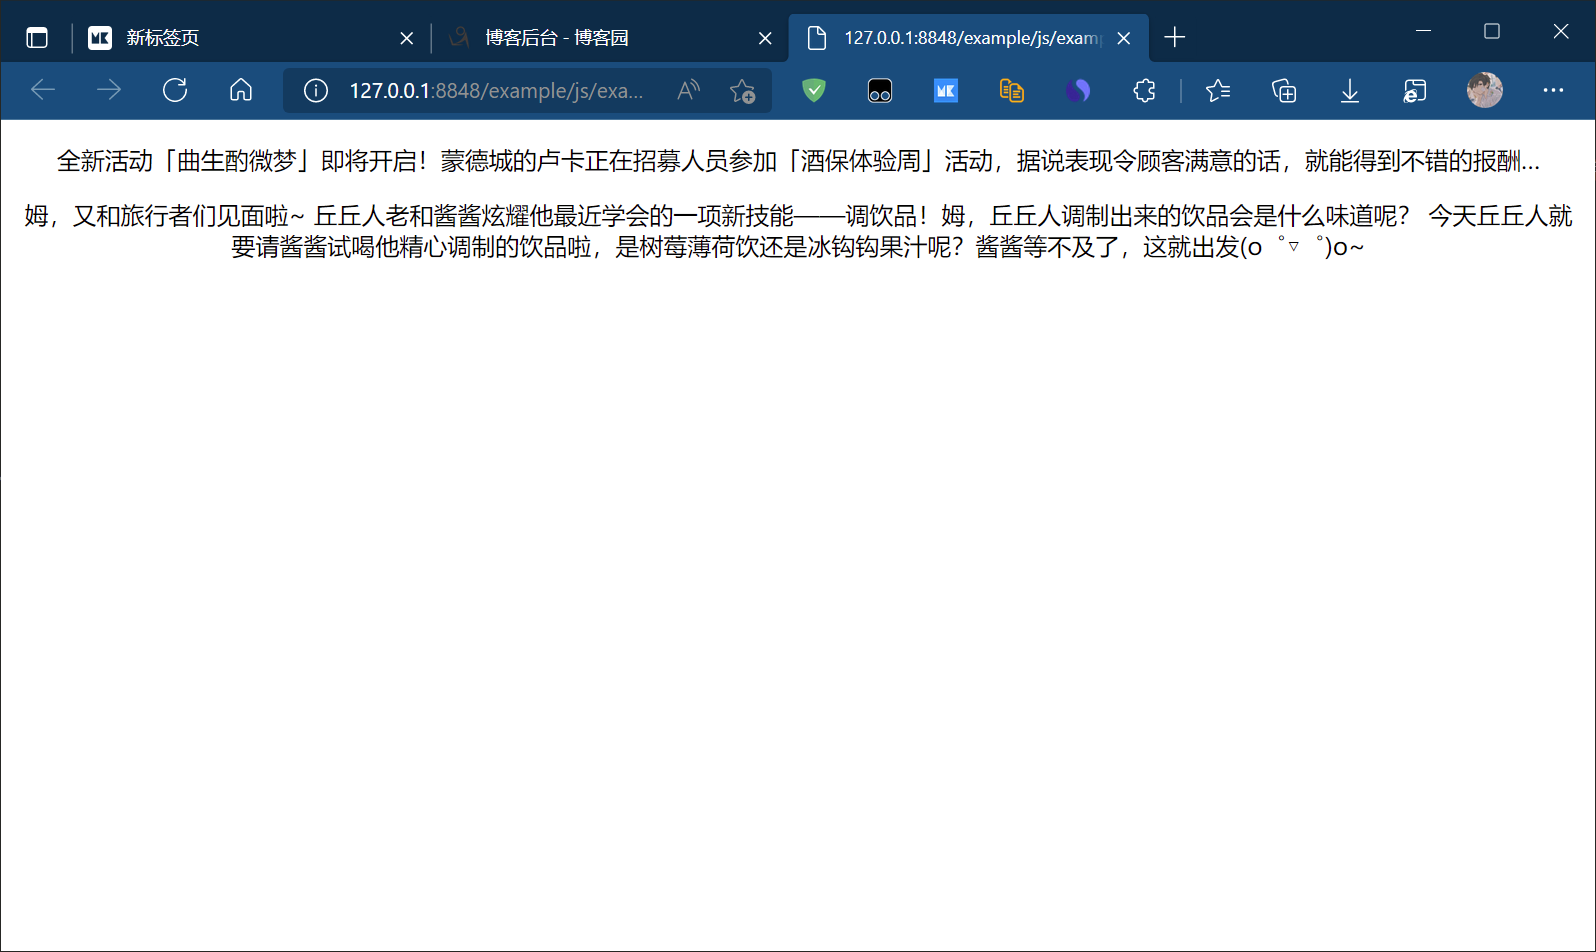Open the user profile avatar
Image resolution: width=1596 pixels, height=952 pixels.
tap(1485, 91)
